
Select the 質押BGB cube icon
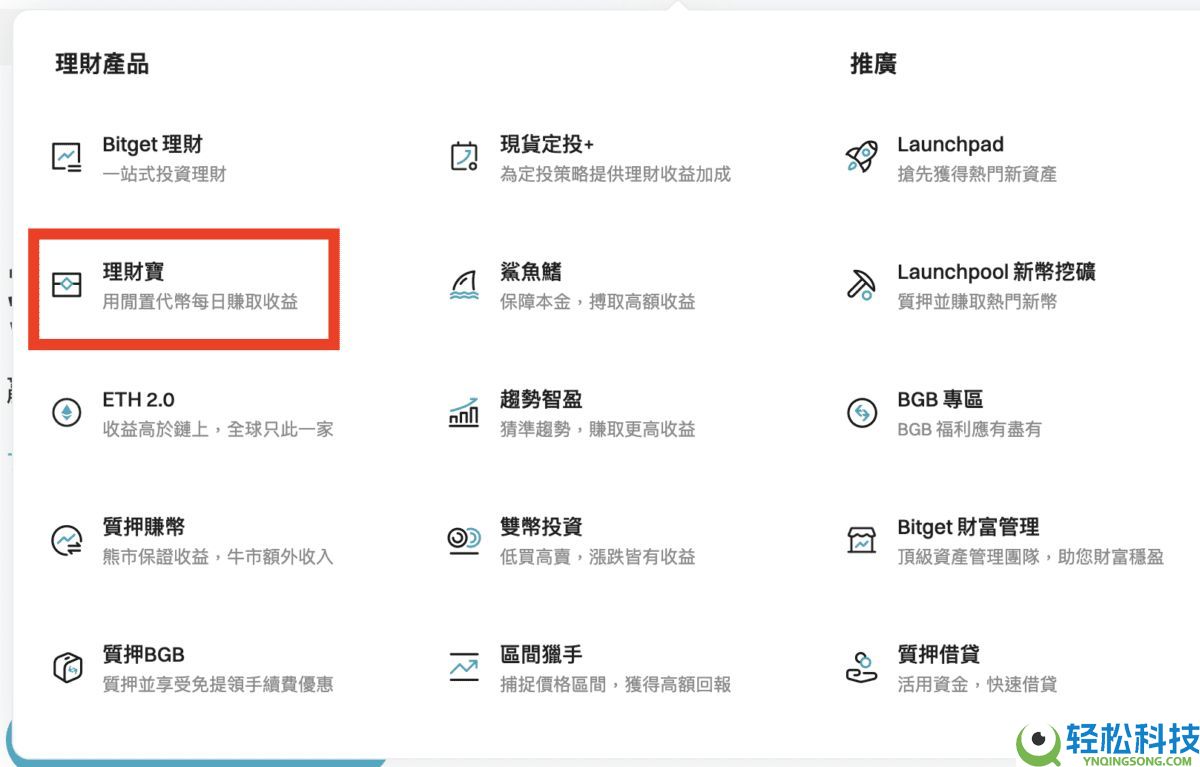tap(68, 668)
